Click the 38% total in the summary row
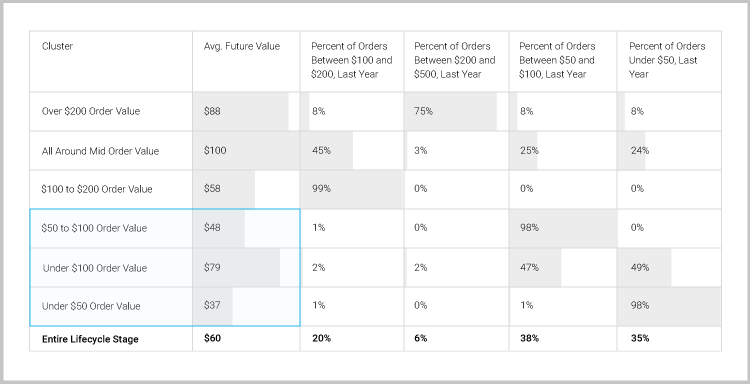The height and width of the screenshot is (384, 750). click(x=529, y=339)
